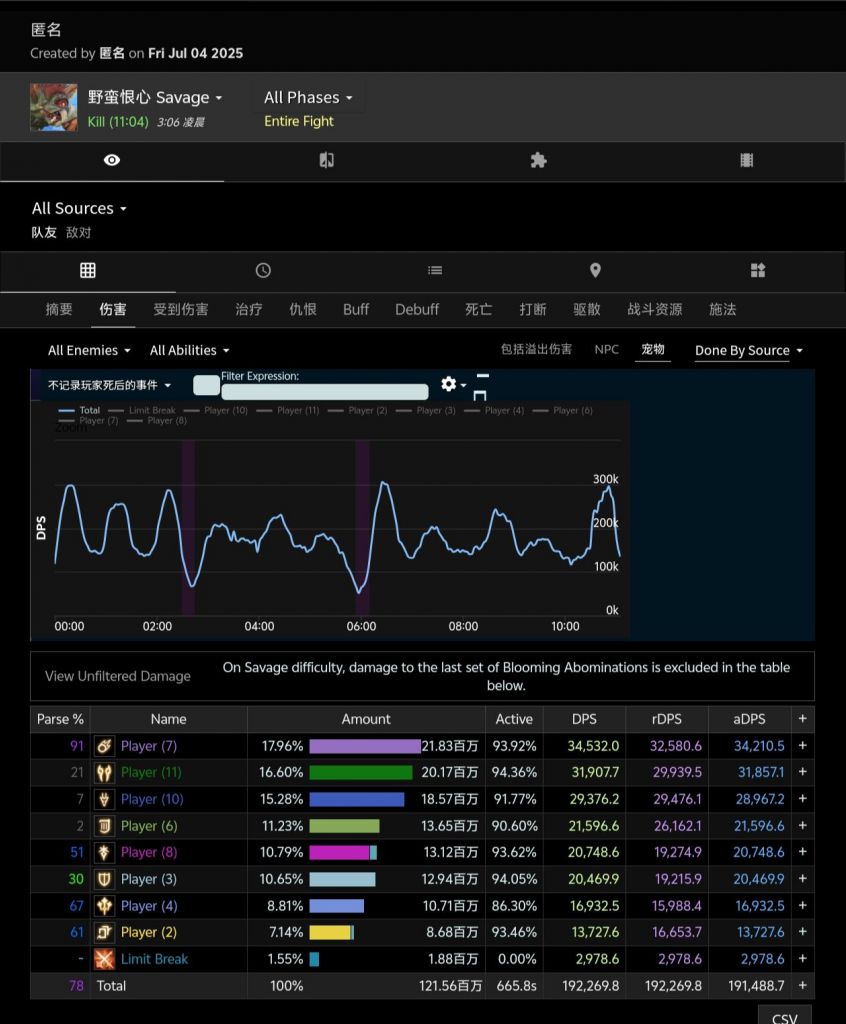The height and width of the screenshot is (1024, 846).
Task: Open the 治疗 healing tab
Action: point(248,310)
